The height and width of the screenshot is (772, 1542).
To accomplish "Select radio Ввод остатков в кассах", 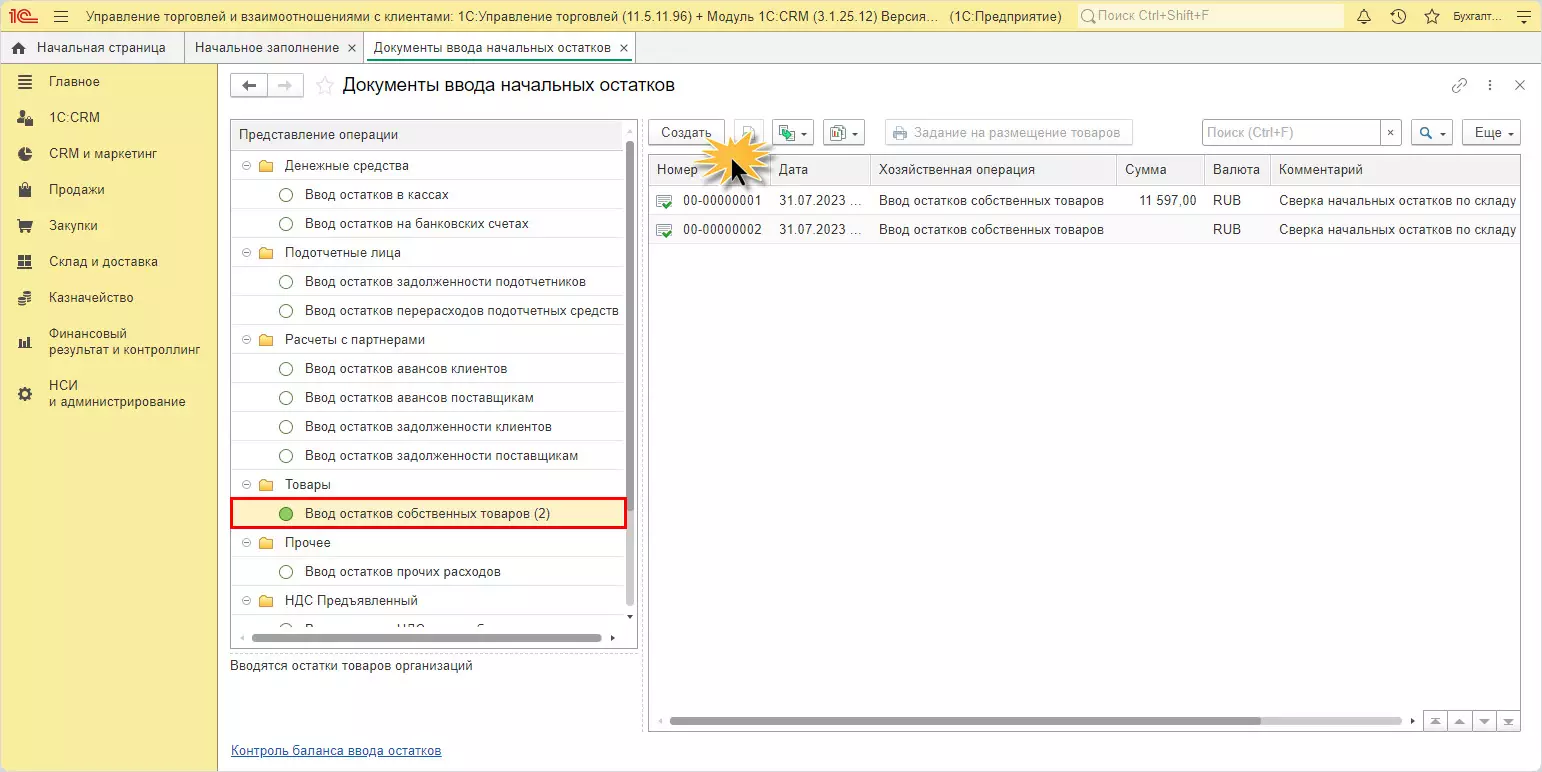I will pyautogui.click(x=286, y=195).
